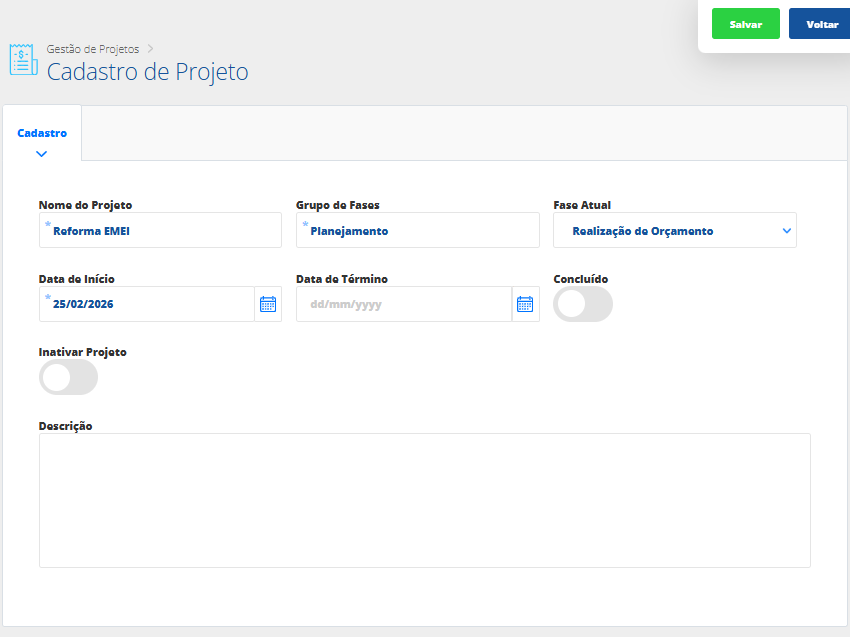This screenshot has height=637, width=850.
Task: Click the required asterisk in Nome do Projeto
Action: tap(47, 224)
